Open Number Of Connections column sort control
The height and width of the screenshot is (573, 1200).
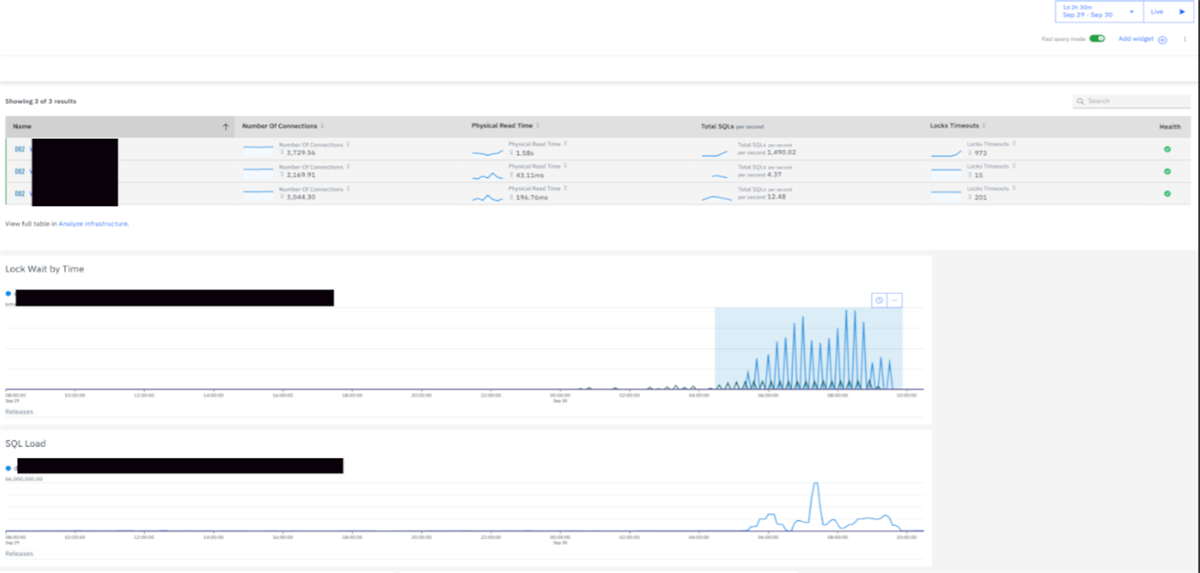323,126
